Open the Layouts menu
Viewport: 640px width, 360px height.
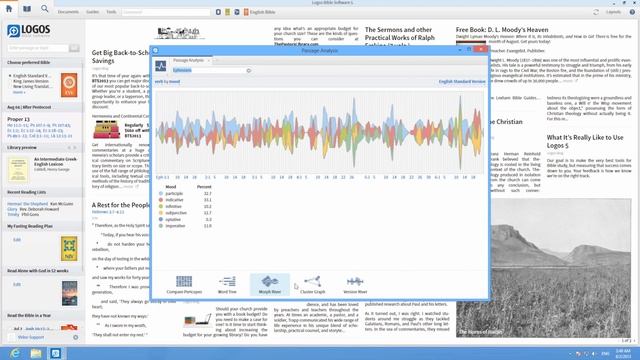point(613,12)
